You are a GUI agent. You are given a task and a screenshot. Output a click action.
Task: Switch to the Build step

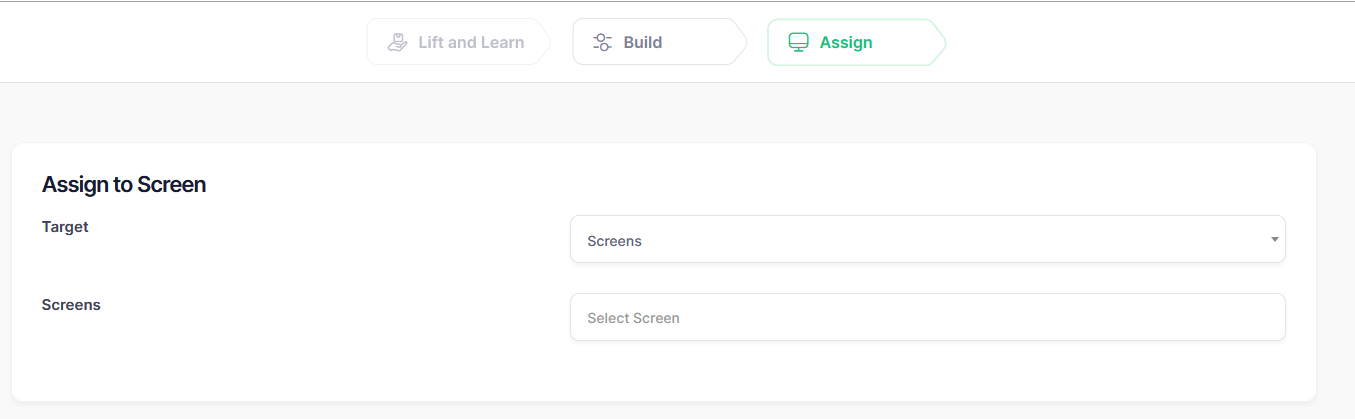642,43
